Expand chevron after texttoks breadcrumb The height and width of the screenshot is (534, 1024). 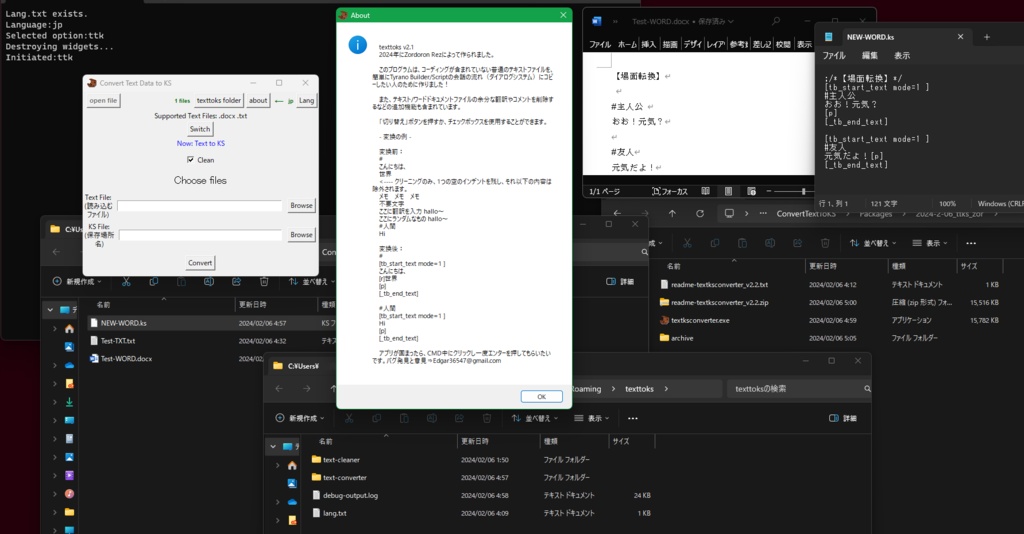(666, 389)
